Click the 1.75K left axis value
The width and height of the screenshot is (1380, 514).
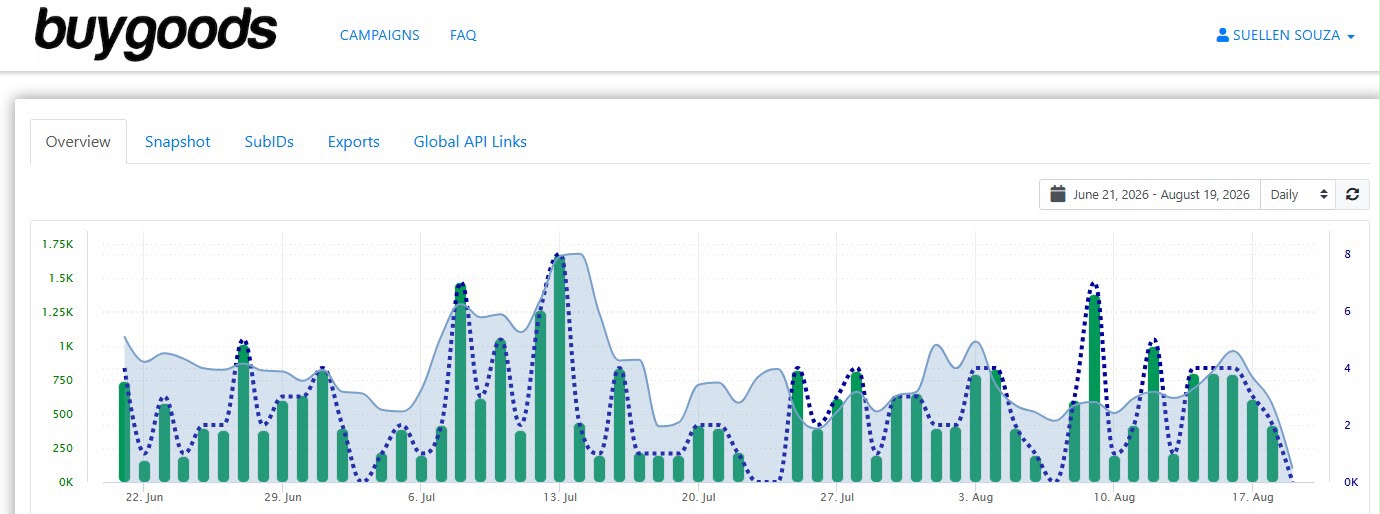(x=57, y=244)
